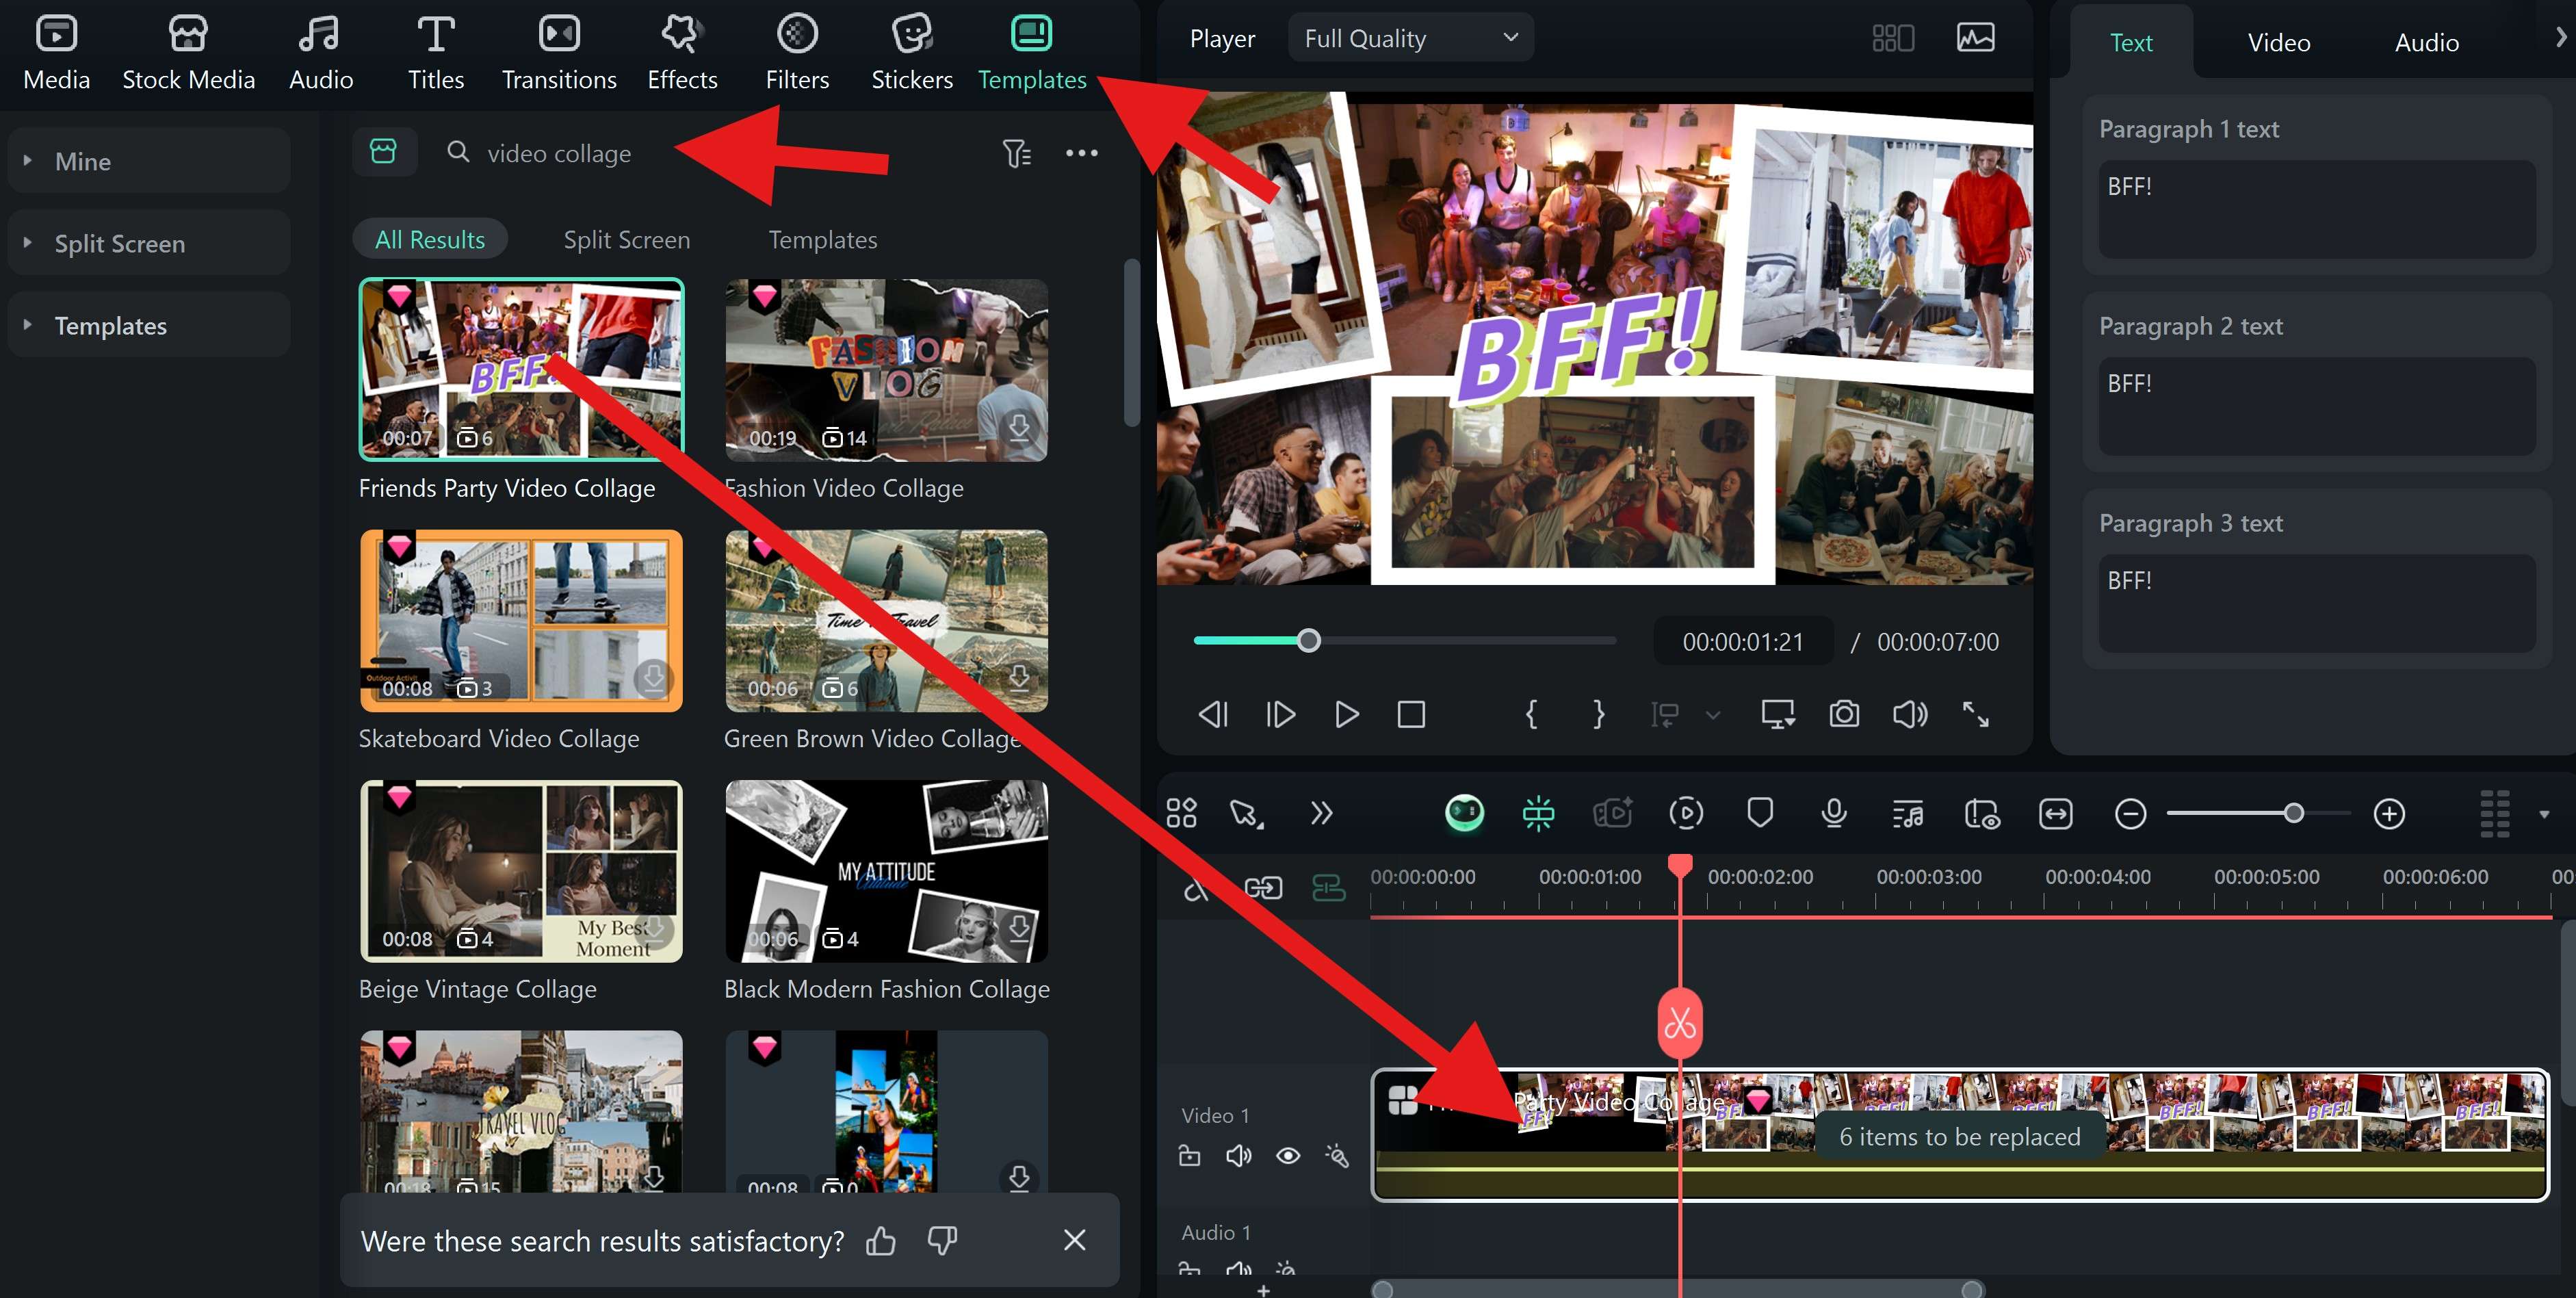Screen dimensions: 2576x1298
Task: Edit the Paragraph 3 text field
Action: (2316, 603)
